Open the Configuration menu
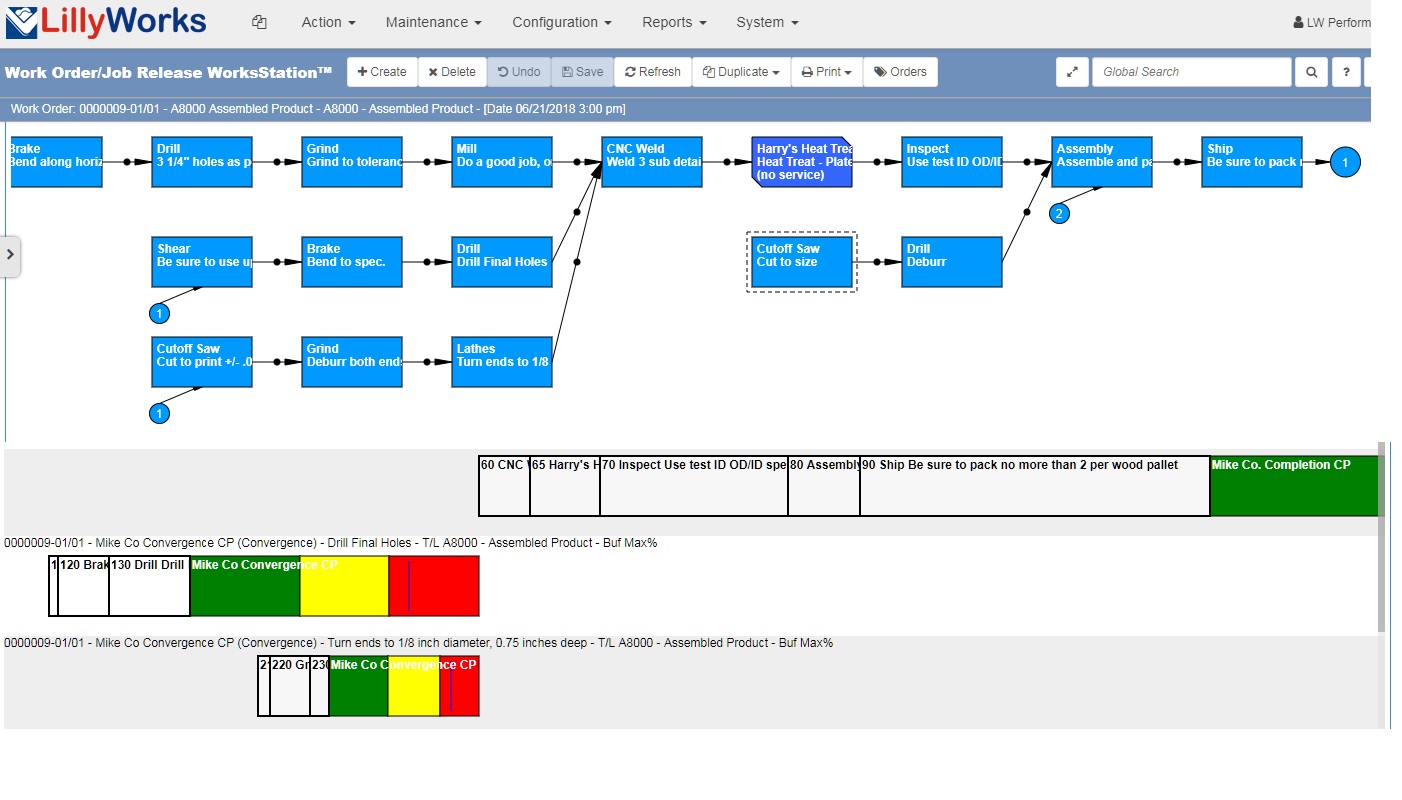The height and width of the screenshot is (800, 1402). (562, 22)
